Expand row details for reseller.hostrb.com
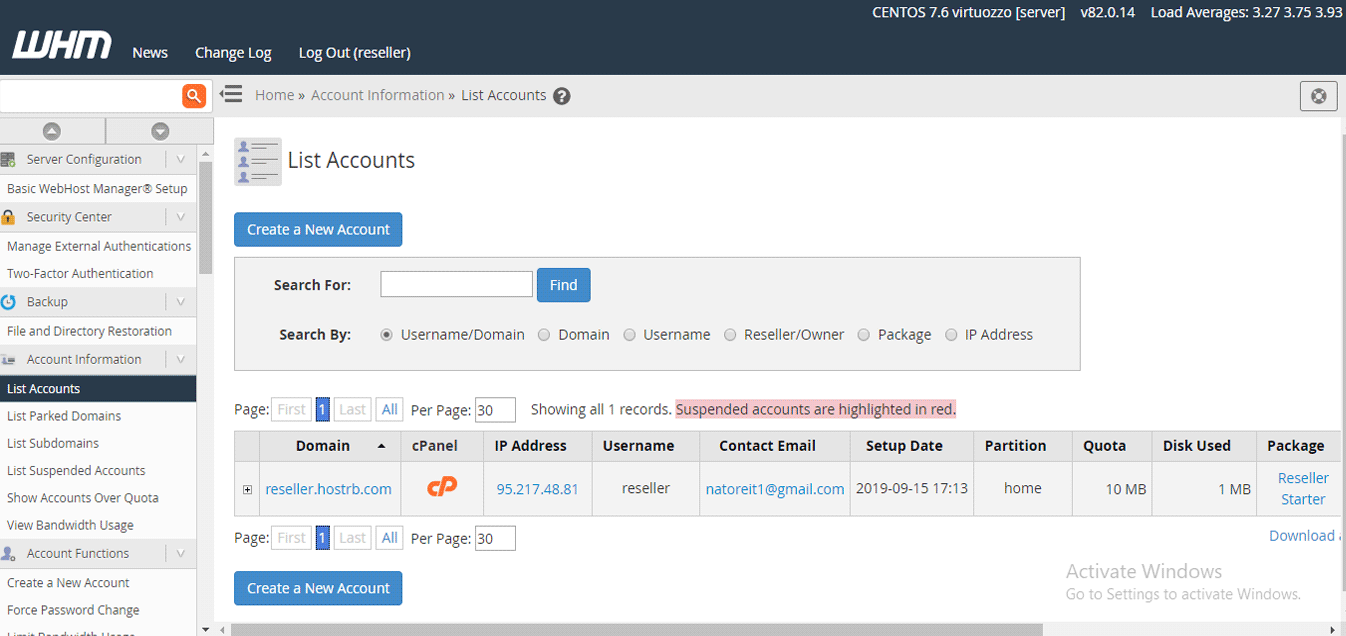The height and width of the screenshot is (636, 1346). [x=247, y=489]
